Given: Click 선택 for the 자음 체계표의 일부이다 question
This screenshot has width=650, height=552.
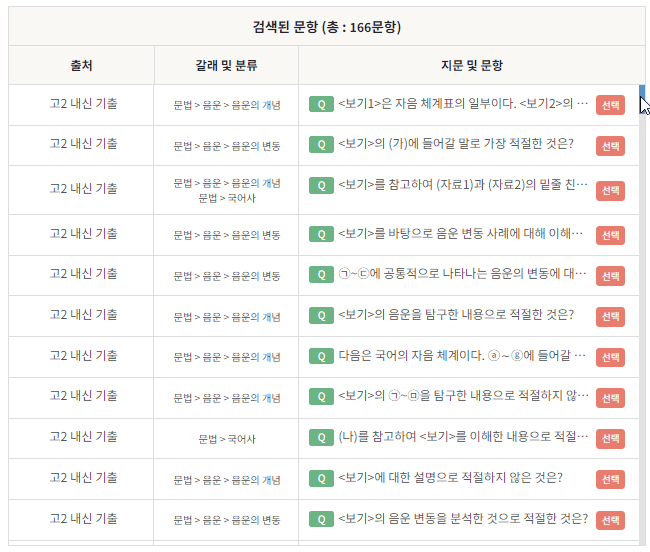Looking at the screenshot, I should (x=610, y=105).
